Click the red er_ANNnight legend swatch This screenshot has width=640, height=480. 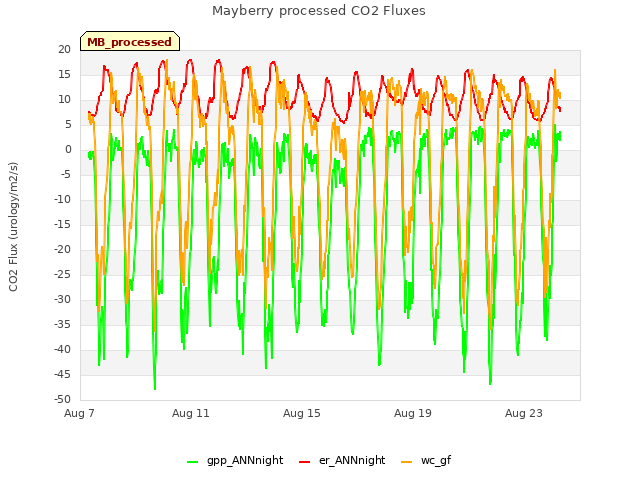pyautogui.click(x=305, y=462)
